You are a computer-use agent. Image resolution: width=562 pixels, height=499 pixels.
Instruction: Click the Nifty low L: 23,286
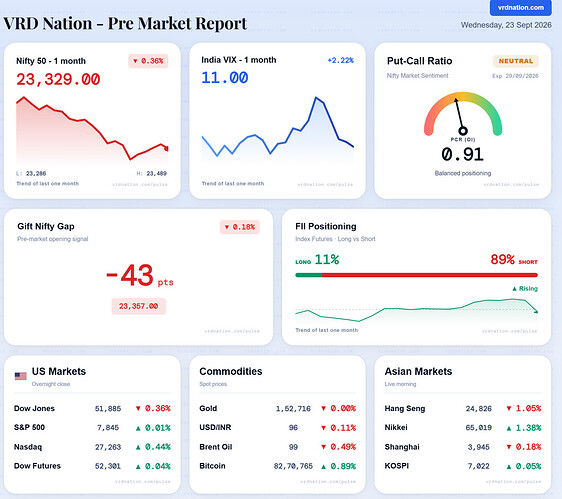tap(31, 174)
